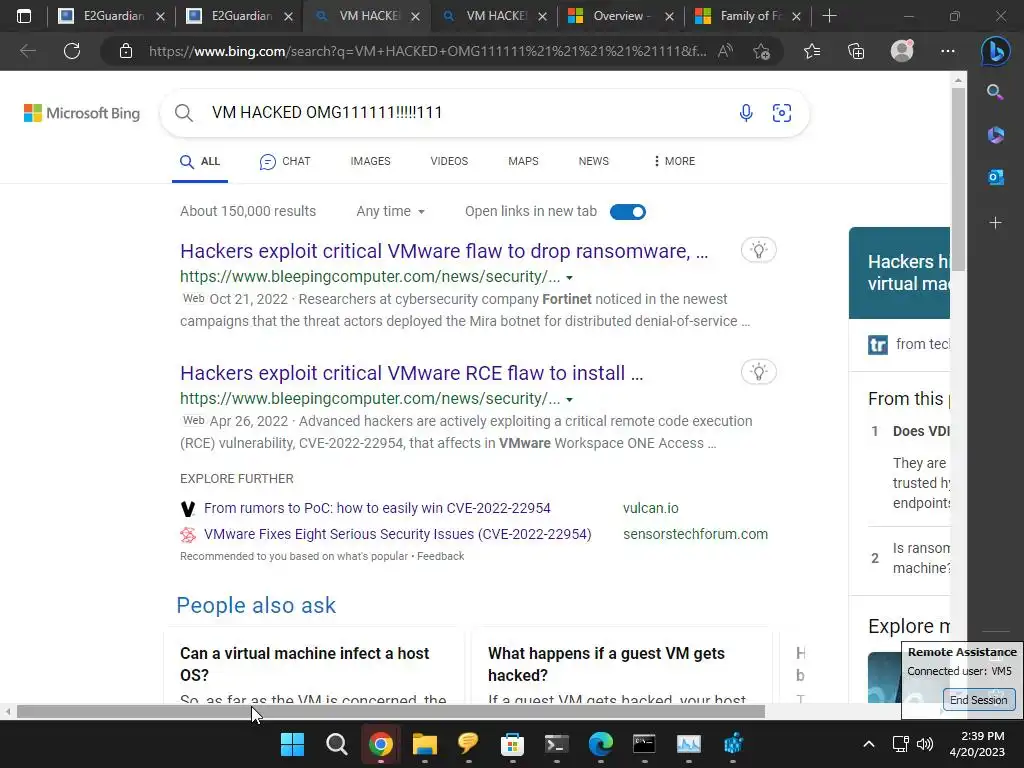Open 'From rumors to PoC' vulcan.io link
The image size is (1024, 768).
tap(377, 508)
